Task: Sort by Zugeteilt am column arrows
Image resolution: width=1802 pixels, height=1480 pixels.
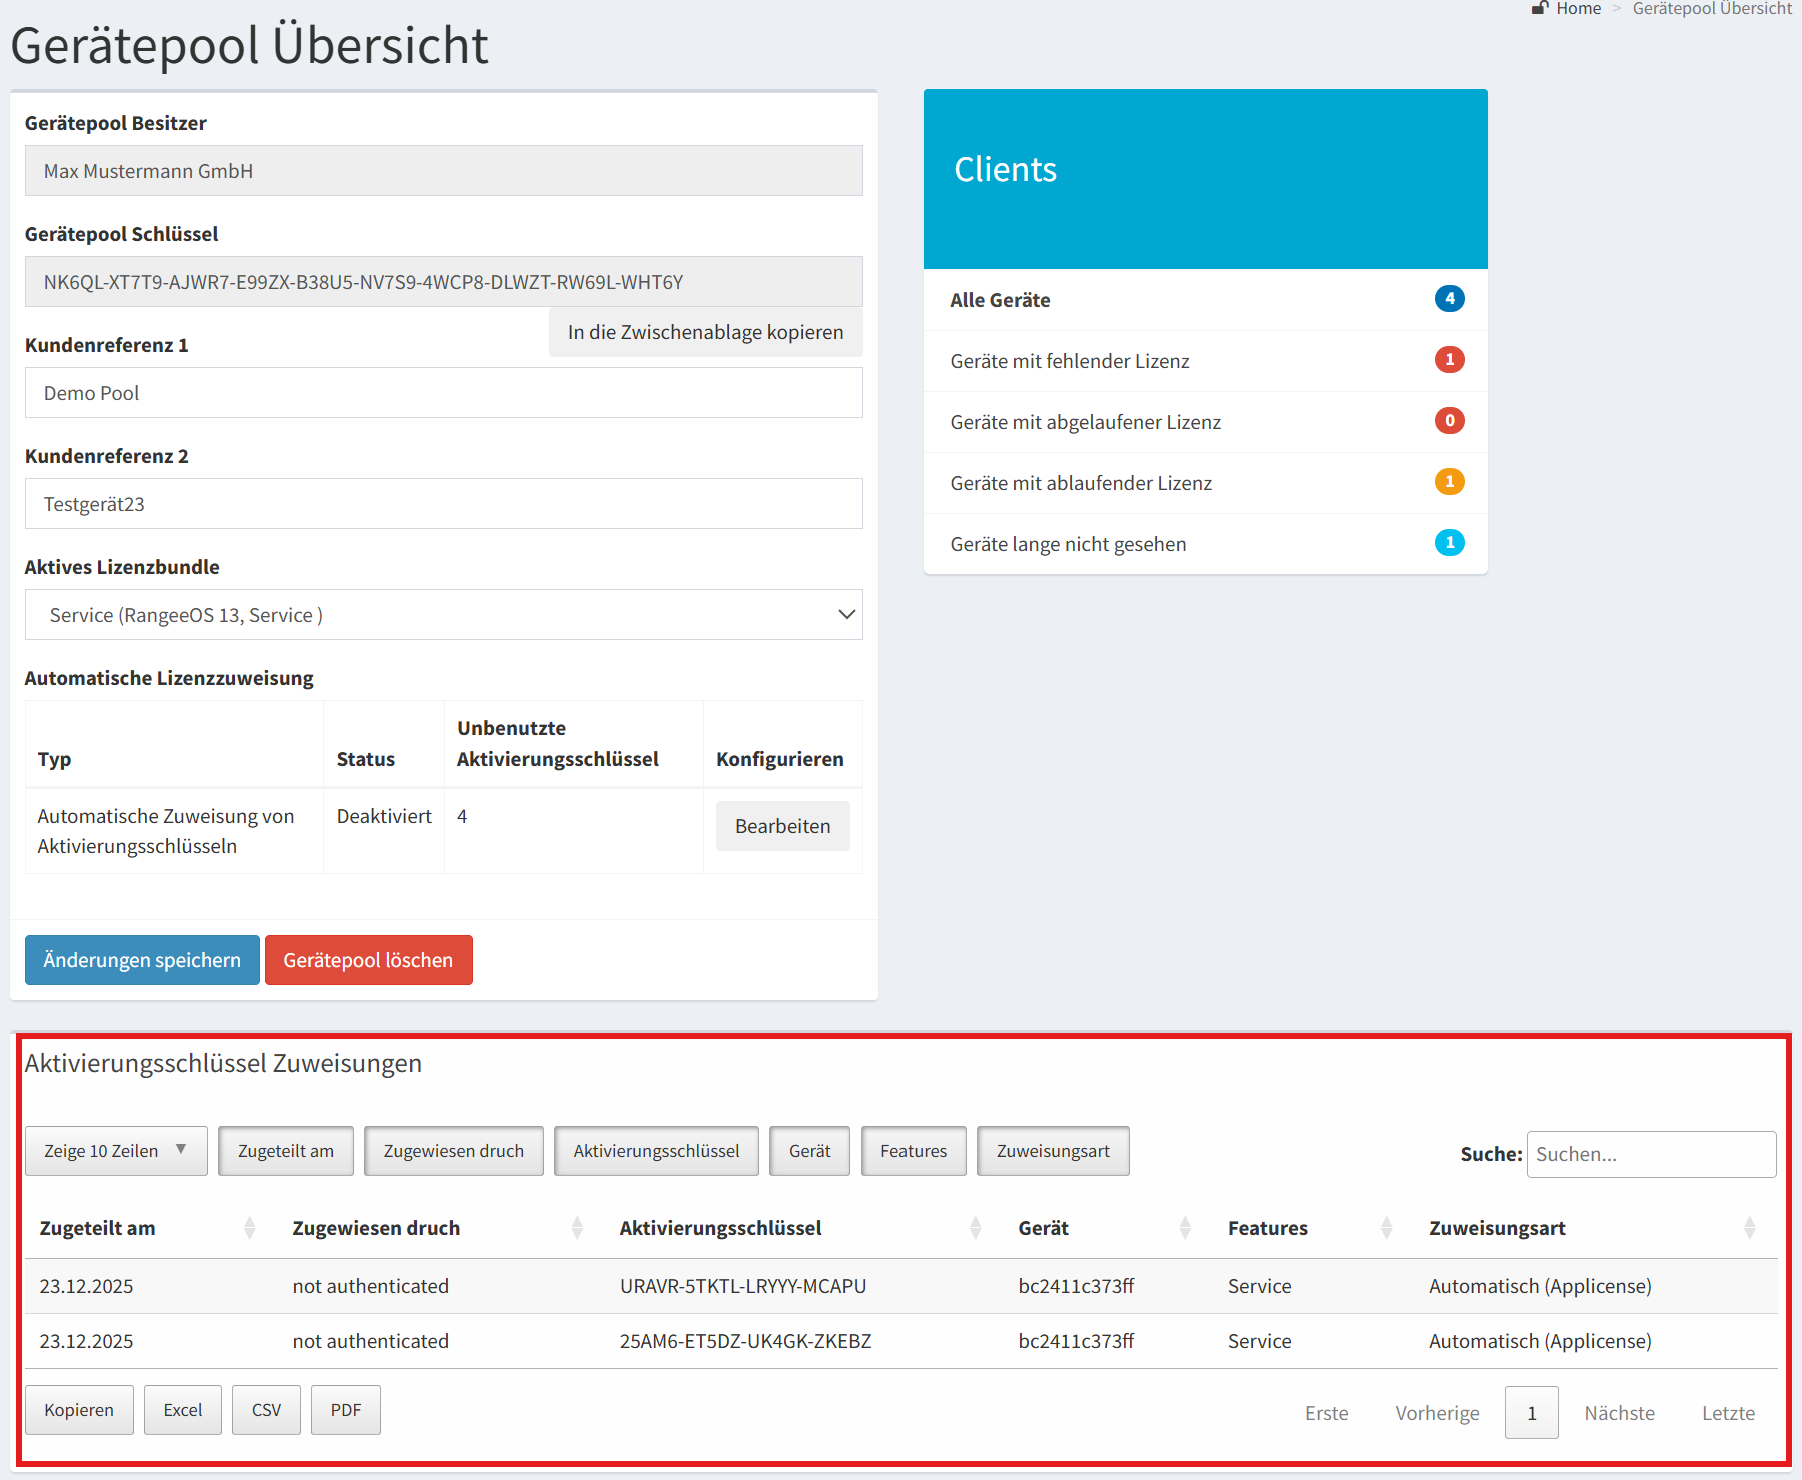Action: point(249,1228)
